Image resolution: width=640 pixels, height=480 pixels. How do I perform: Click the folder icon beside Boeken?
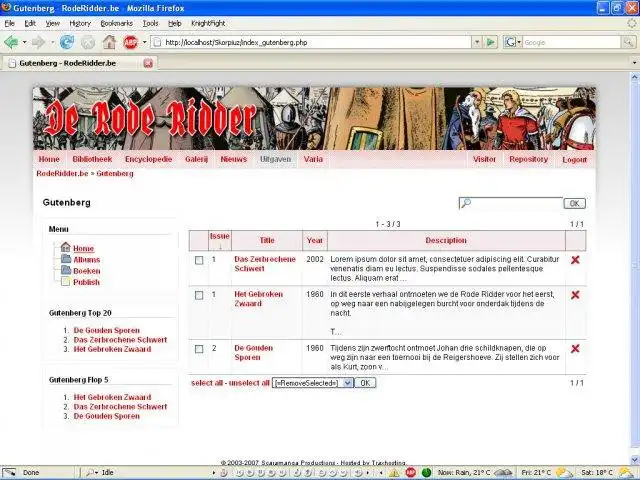pyautogui.click(x=66, y=270)
